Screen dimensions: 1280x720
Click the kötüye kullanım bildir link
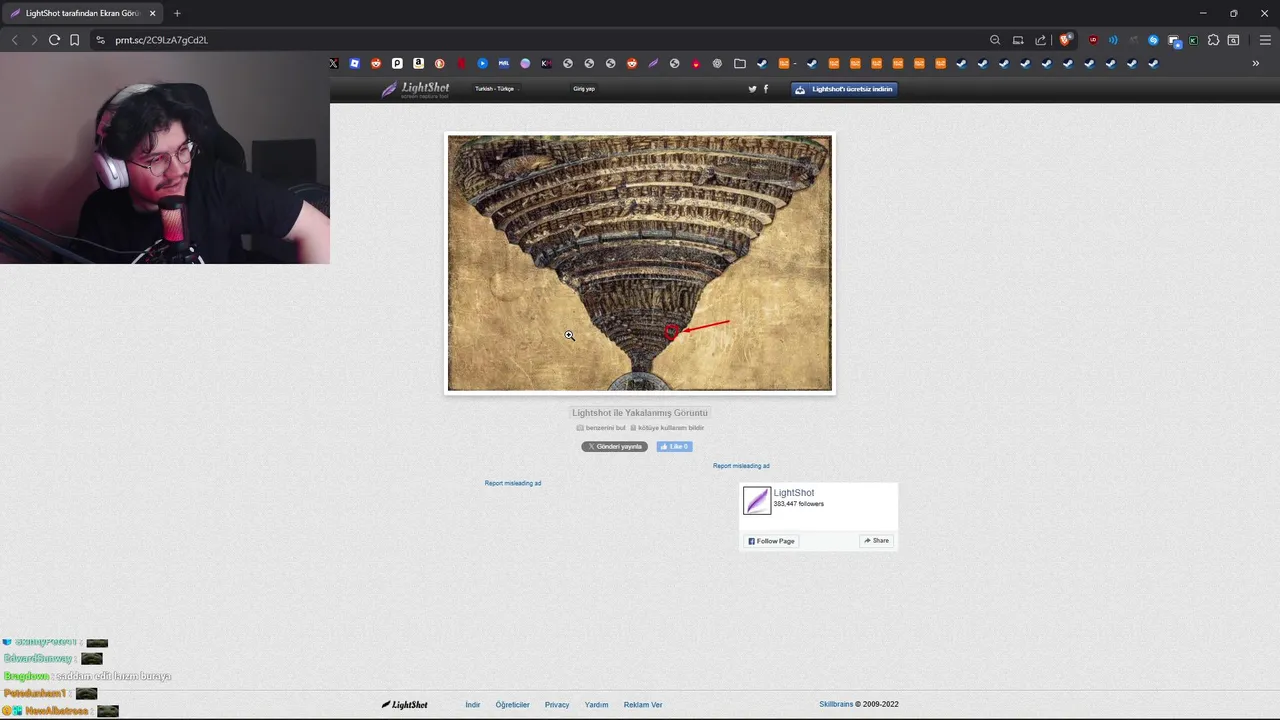[x=667, y=428]
